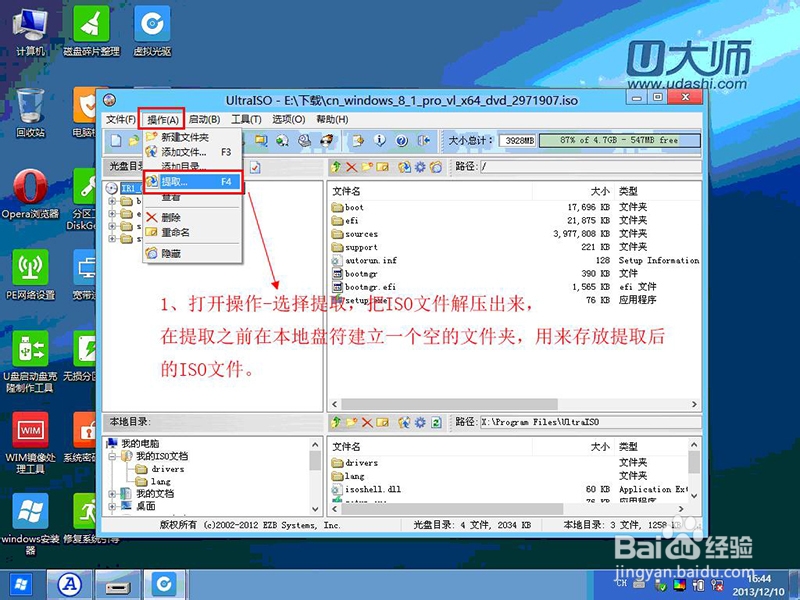Open the PE网络设置 desktop icon
The width and height of the screenshot is (800, 600).
[x=30, y=274]
